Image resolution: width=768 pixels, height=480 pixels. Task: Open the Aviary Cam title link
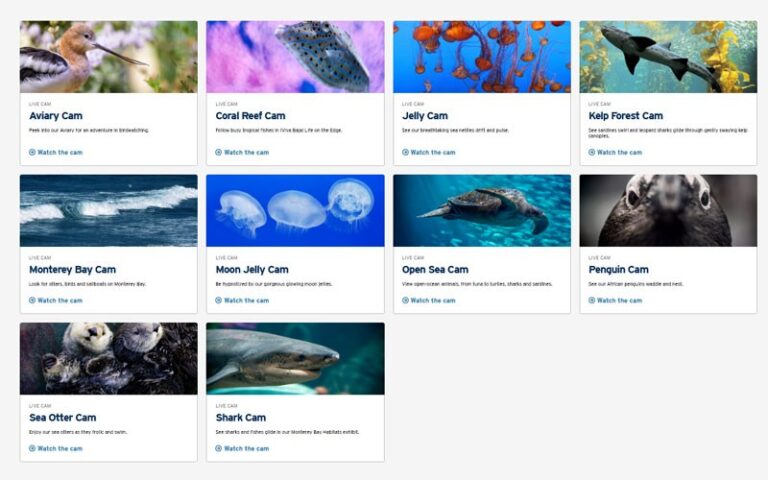tap(56, 116)
